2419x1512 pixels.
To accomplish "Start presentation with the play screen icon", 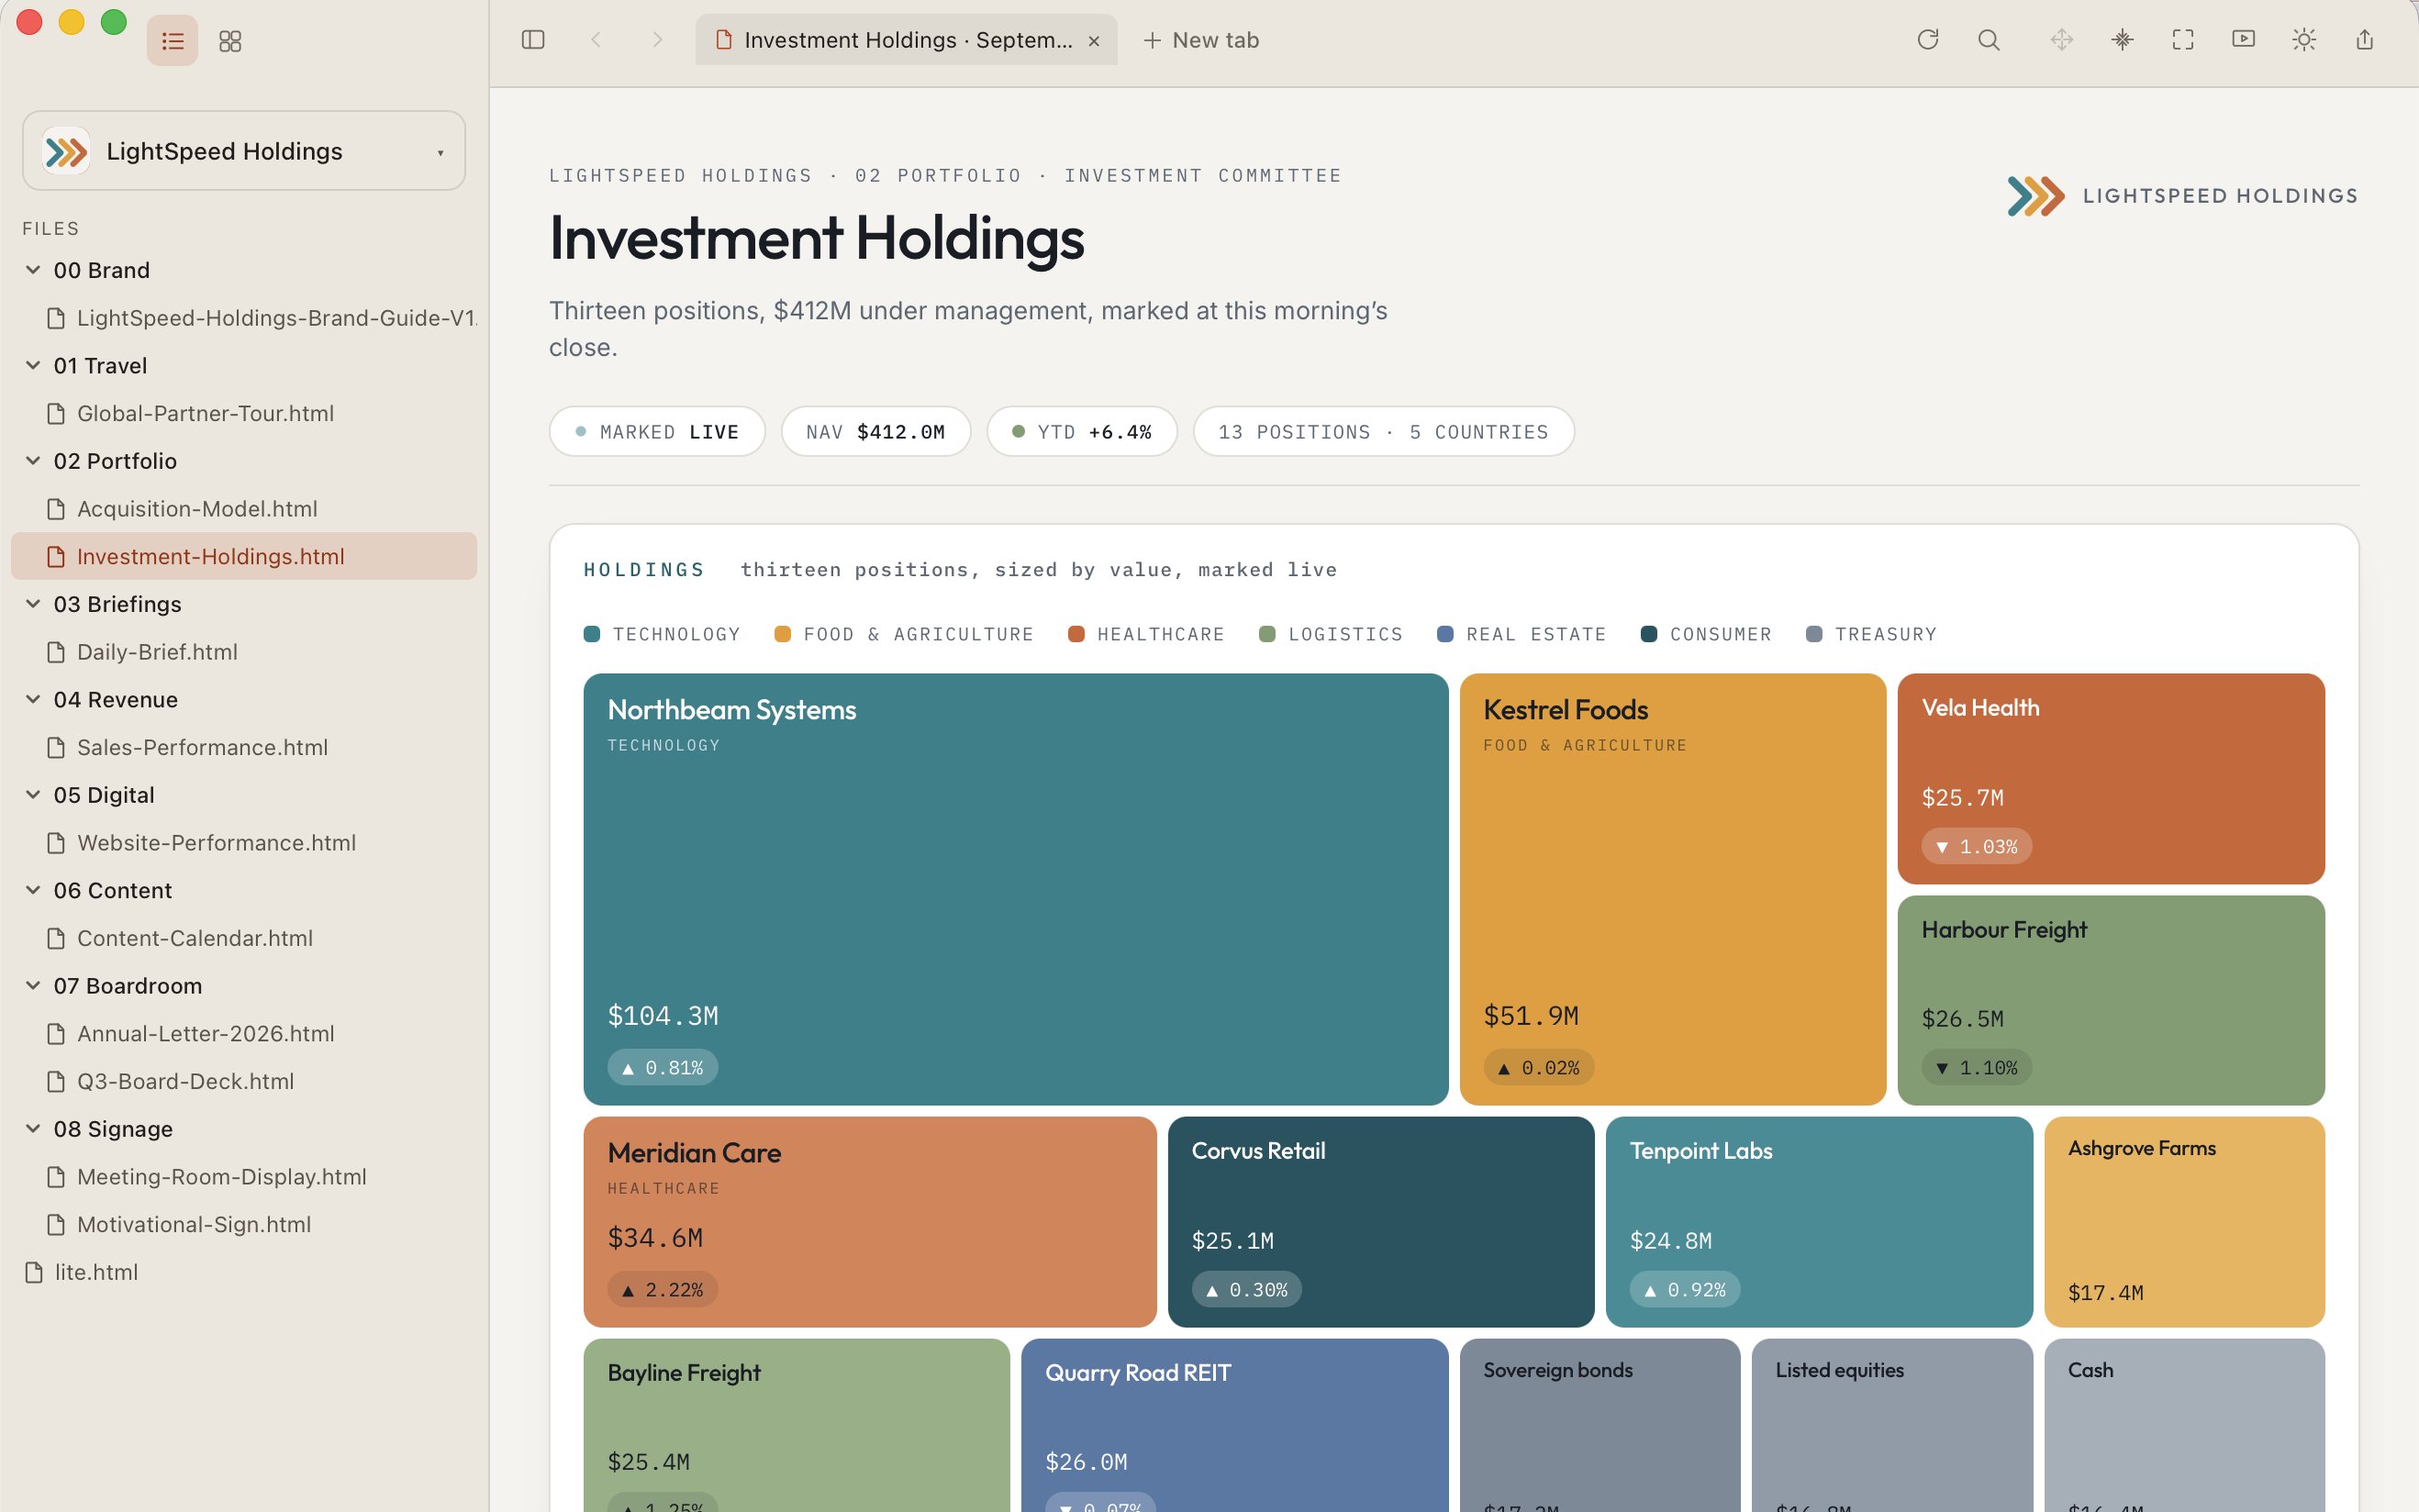I will coord(2244,40).
